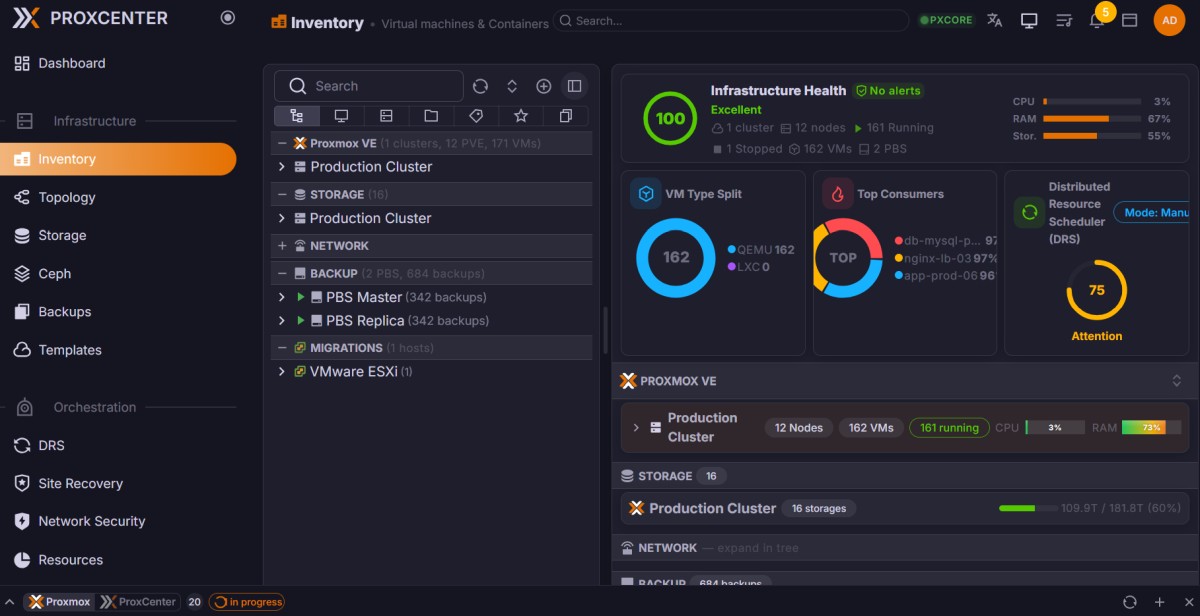Click the favorites star view icon
Image resolution: width=1200 pixels, height=616 pixels.
coord(521,116)
